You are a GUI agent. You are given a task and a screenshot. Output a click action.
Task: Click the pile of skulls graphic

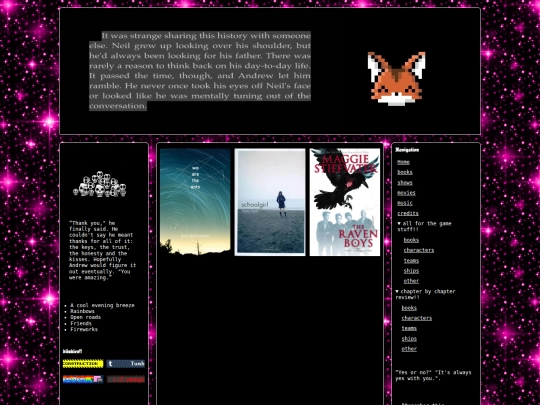[100, 184]
